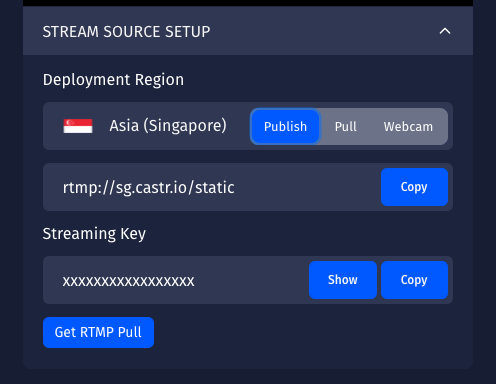Switch to Webcam mode
Viewport: 496px width, 384px height.
click(x=408, y=126)
